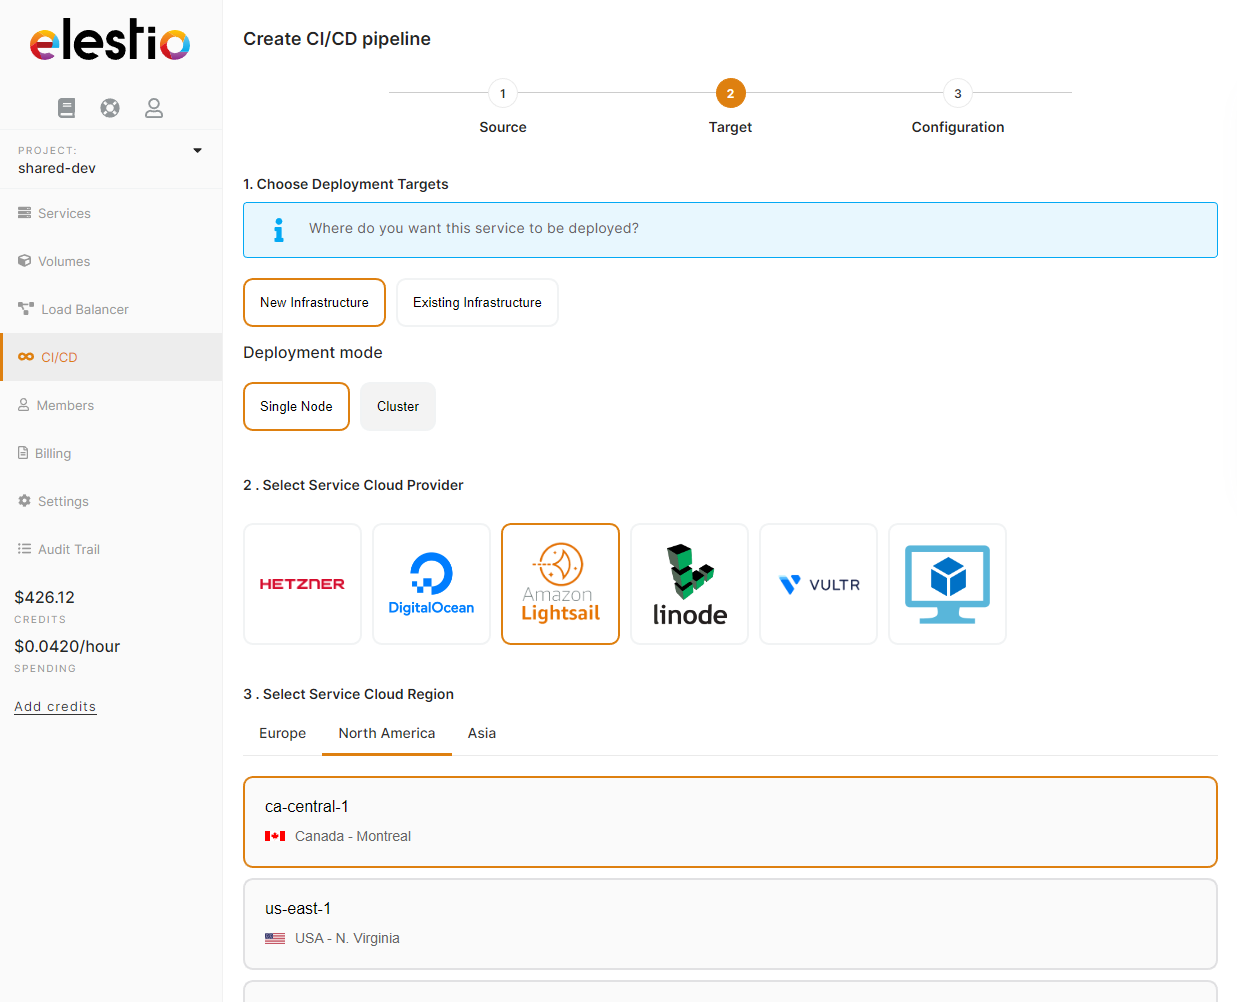Expand the shared-dev project selector
The image size is (1237, 1002).
(x=197, y=151)
